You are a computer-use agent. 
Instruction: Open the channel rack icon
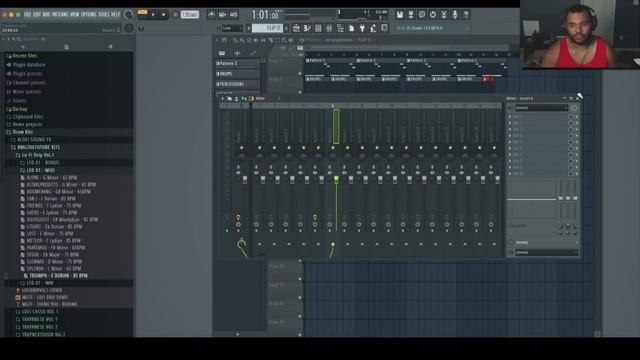[x=318, y=28]
